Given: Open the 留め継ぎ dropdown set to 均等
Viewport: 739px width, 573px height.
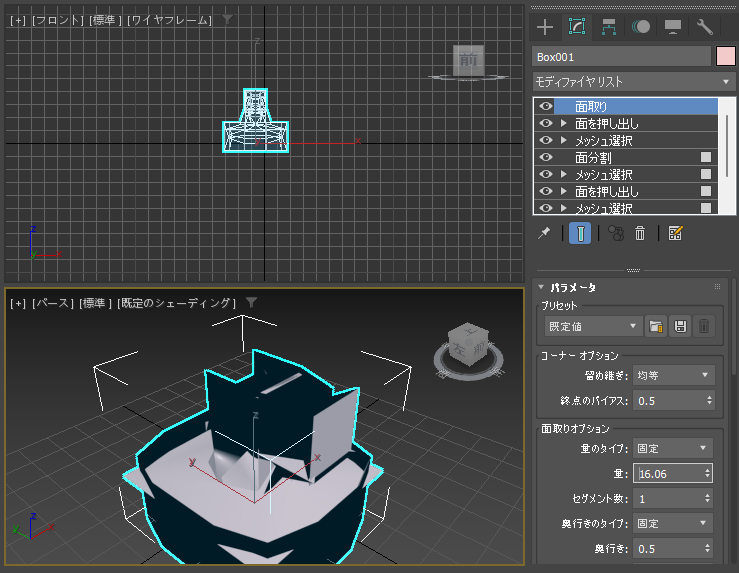Looking at the screenshot, I should [673, 375].
